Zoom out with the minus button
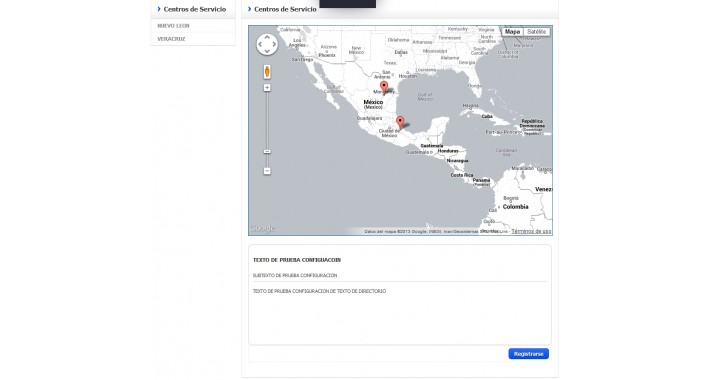This screenshot has height=380, width=710. [267, 171]
